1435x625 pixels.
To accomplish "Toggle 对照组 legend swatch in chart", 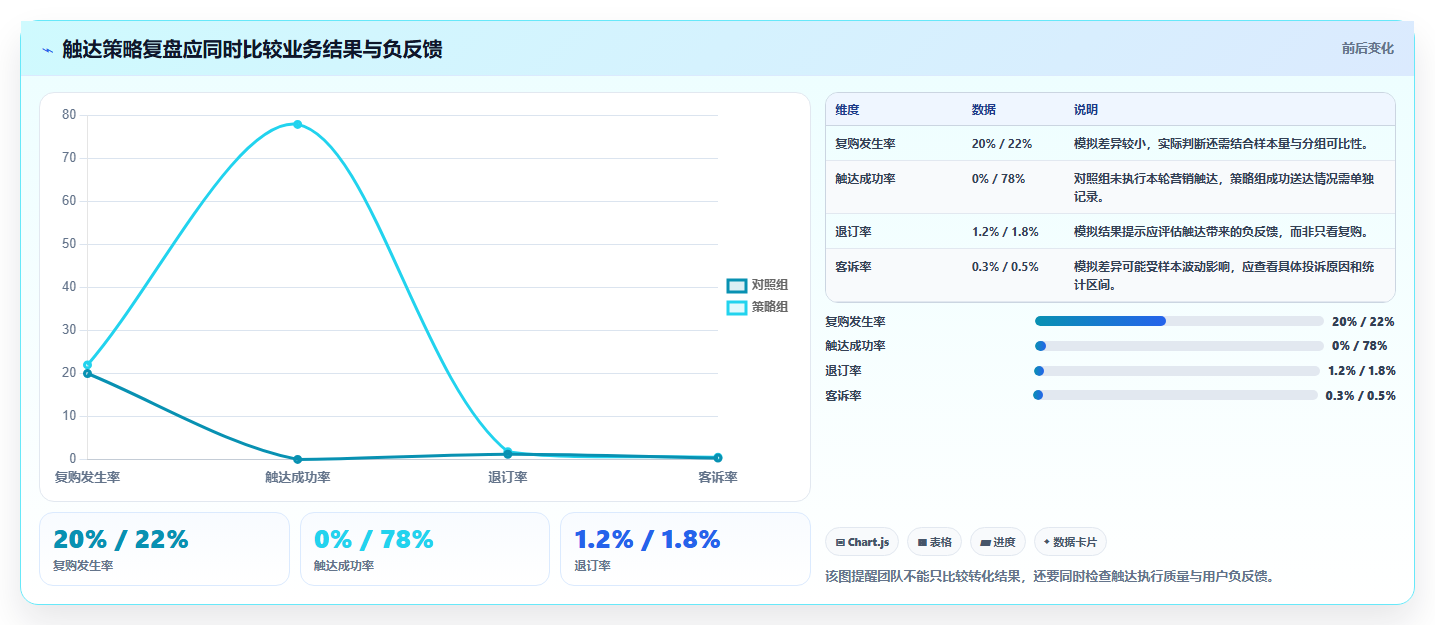I will [x=737, y=286].
